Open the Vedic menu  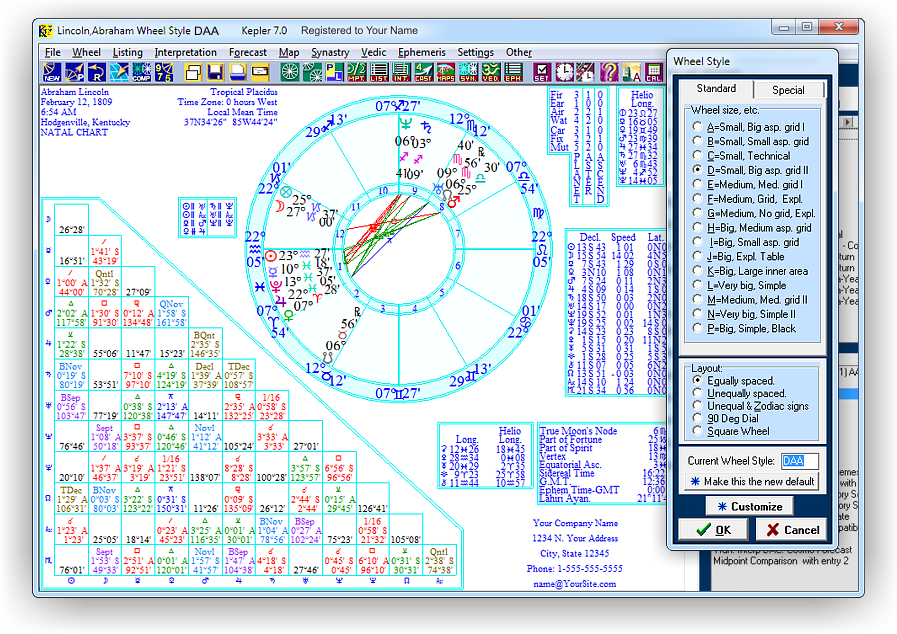point(374,52)
